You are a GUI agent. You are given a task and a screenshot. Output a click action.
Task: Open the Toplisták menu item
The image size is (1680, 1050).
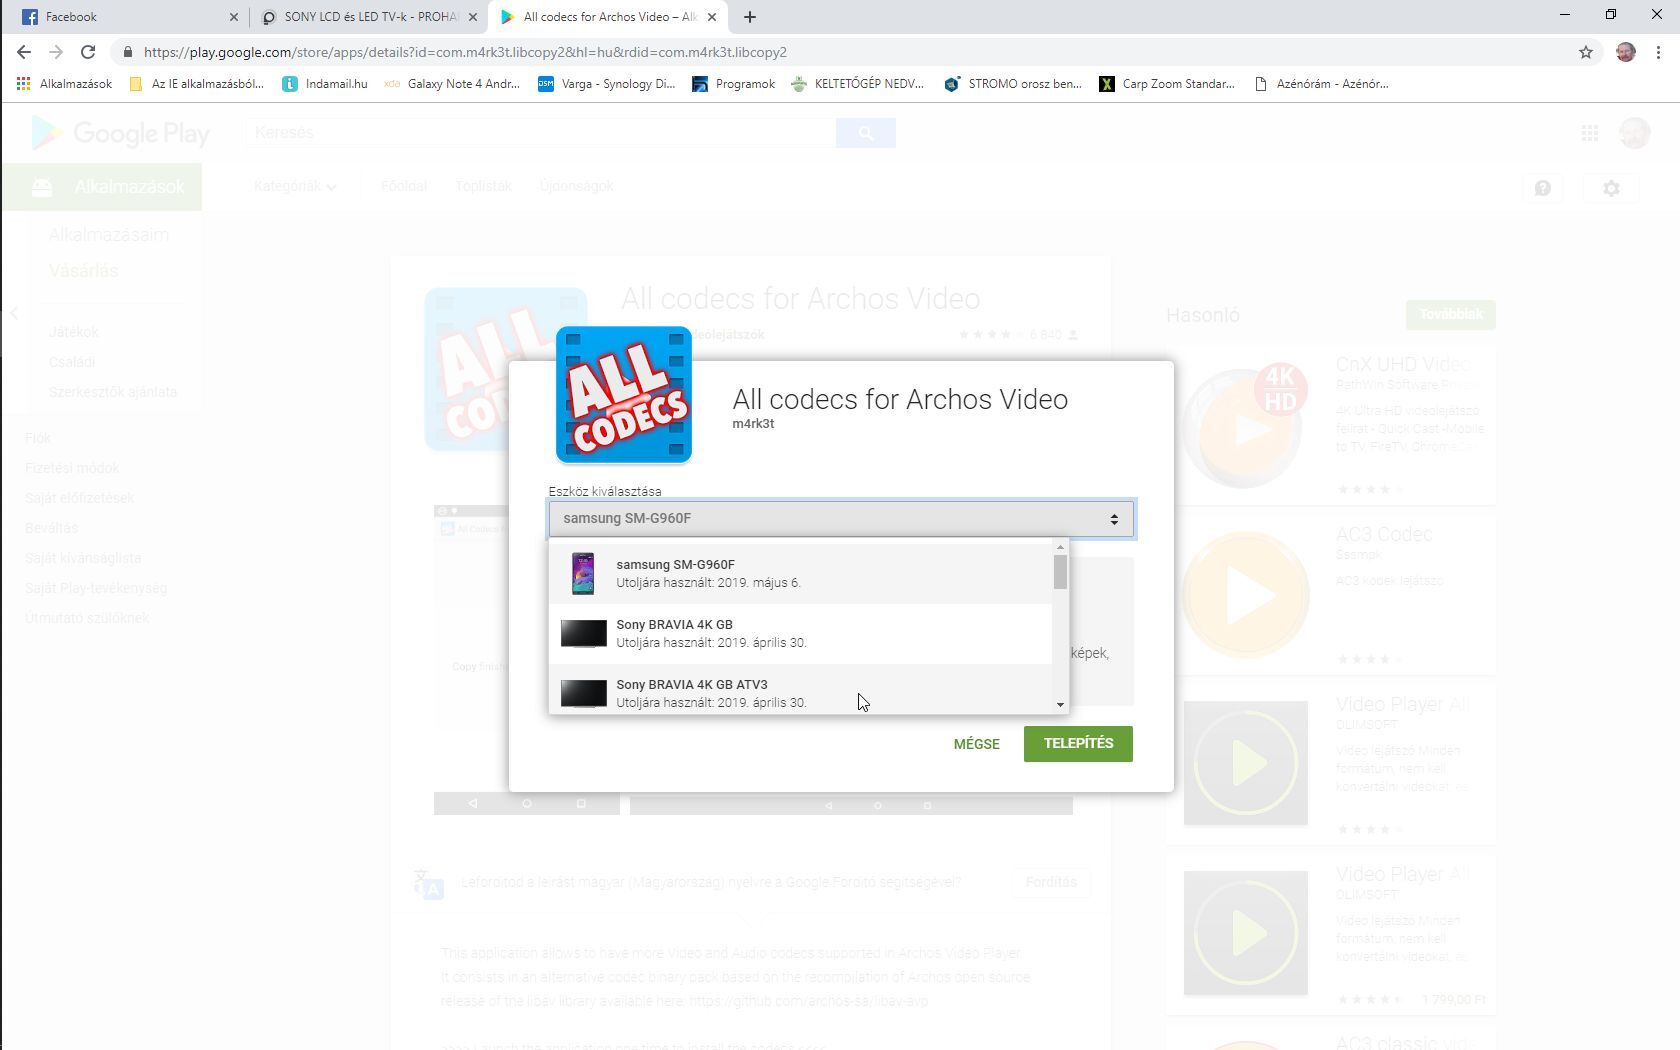[484, 186]
